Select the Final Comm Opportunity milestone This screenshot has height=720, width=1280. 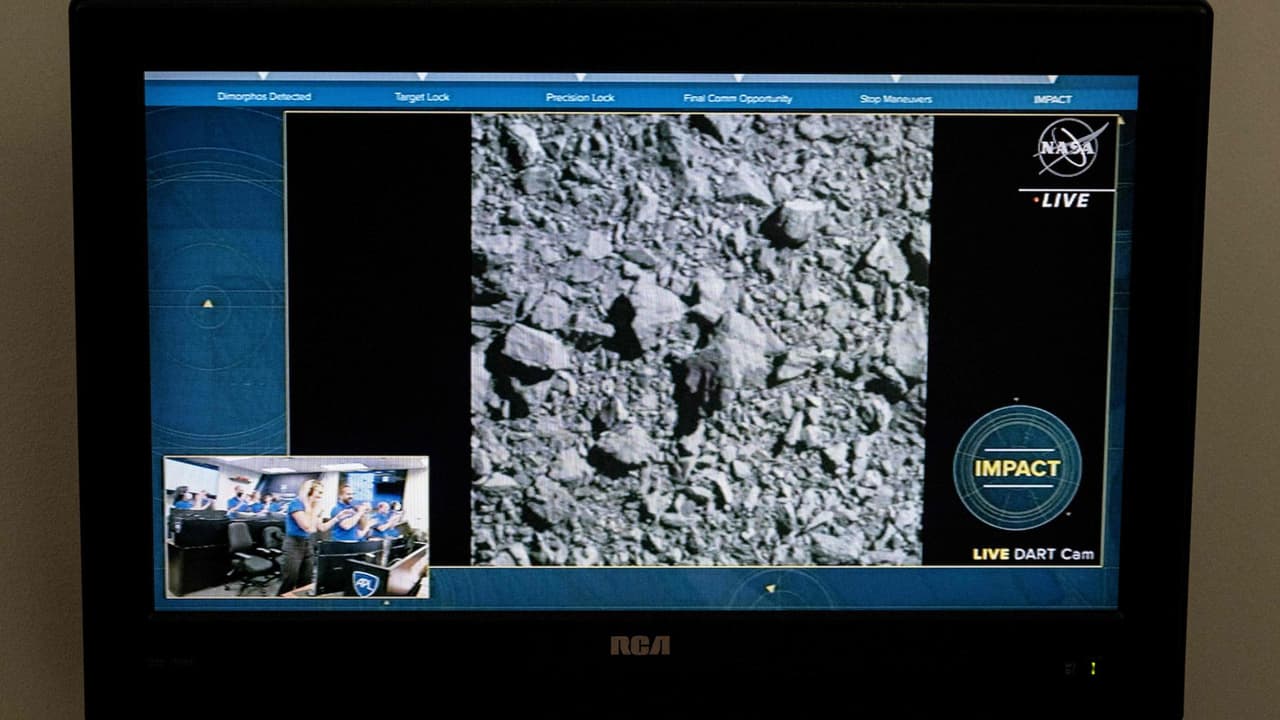738,98
